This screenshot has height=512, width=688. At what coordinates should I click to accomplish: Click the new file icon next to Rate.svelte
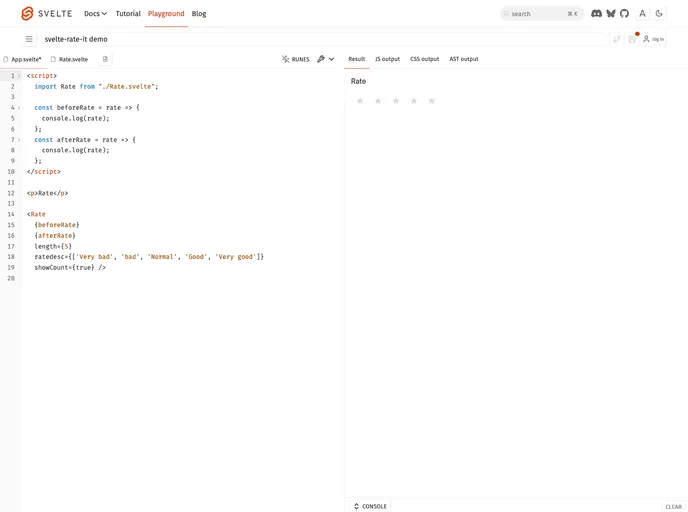point(105,59)
